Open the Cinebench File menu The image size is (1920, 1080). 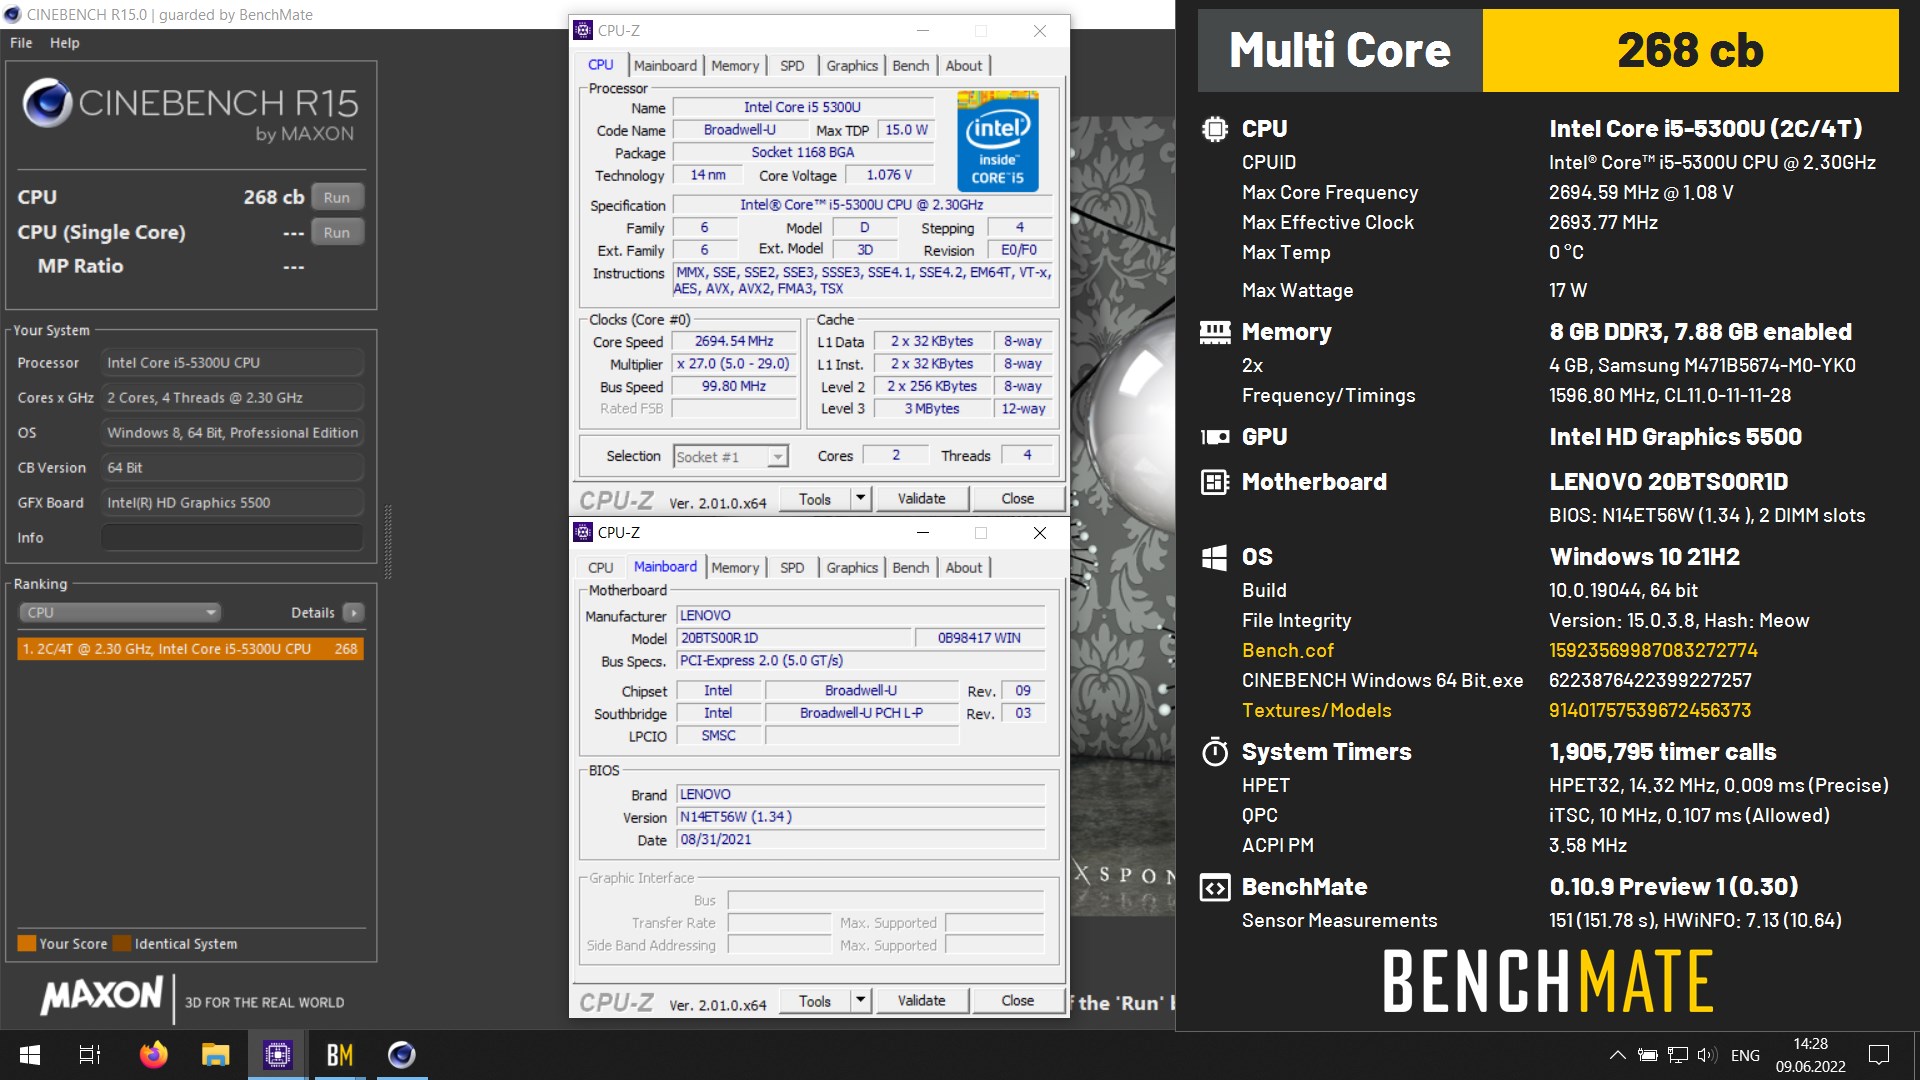click(21, 43)
